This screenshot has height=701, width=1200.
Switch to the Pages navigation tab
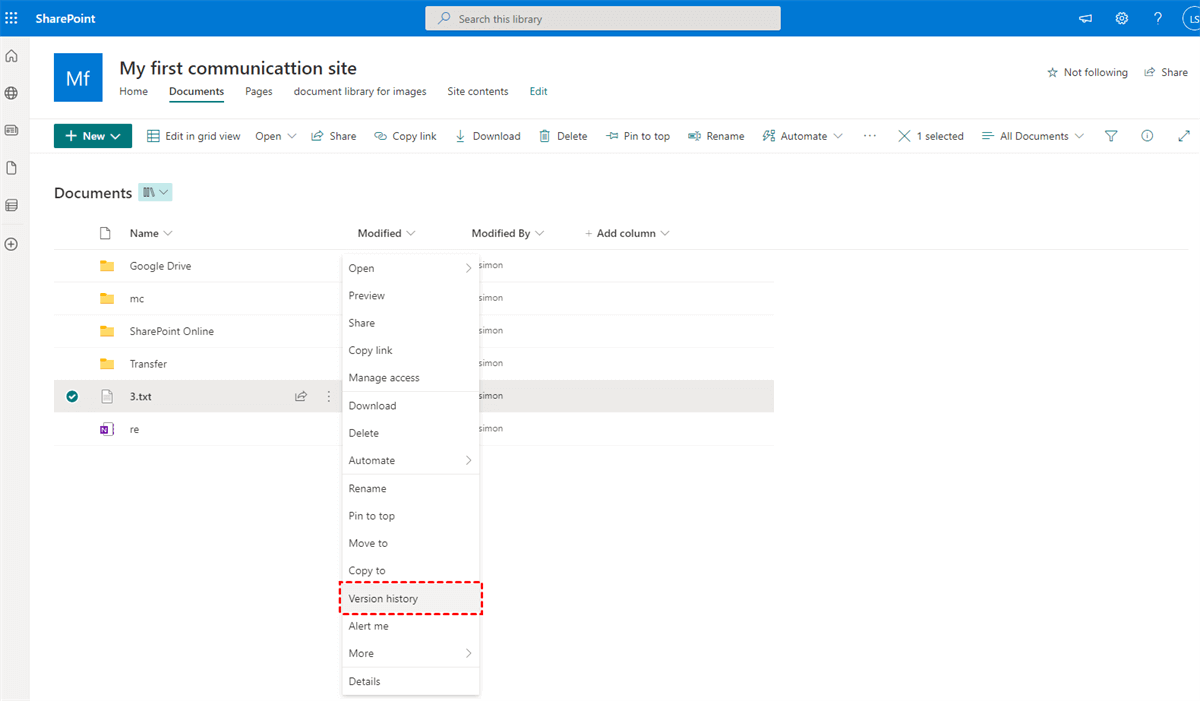[x=259, y=91]
